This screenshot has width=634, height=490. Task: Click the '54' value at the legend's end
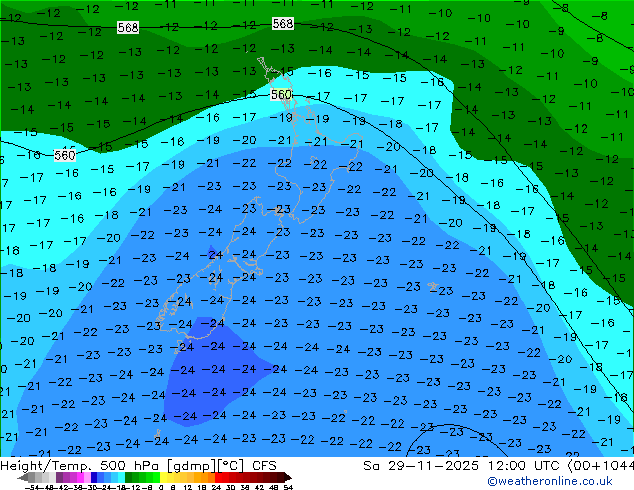coord(288,487)
